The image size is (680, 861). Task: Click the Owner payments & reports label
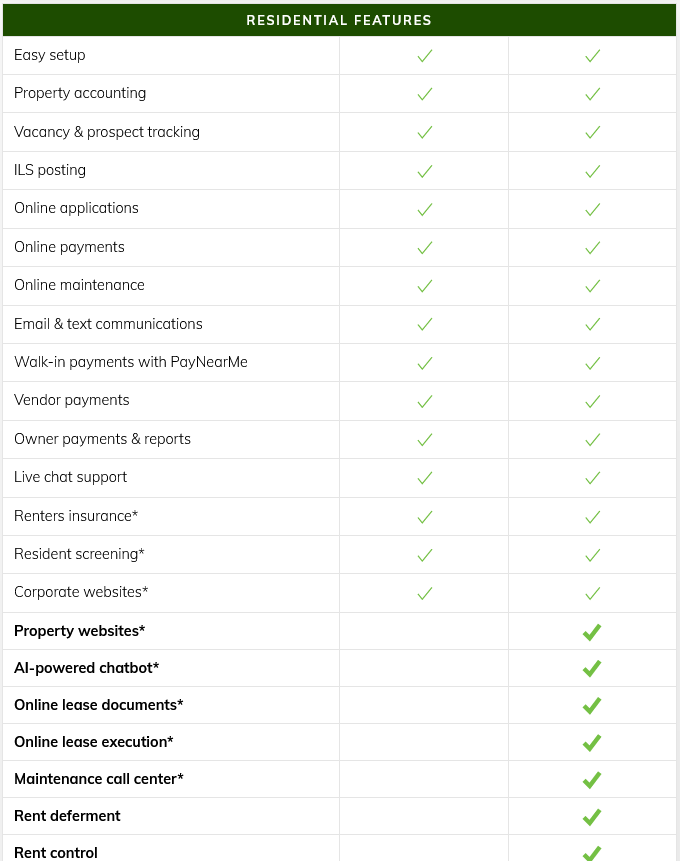tap(103, 439)
